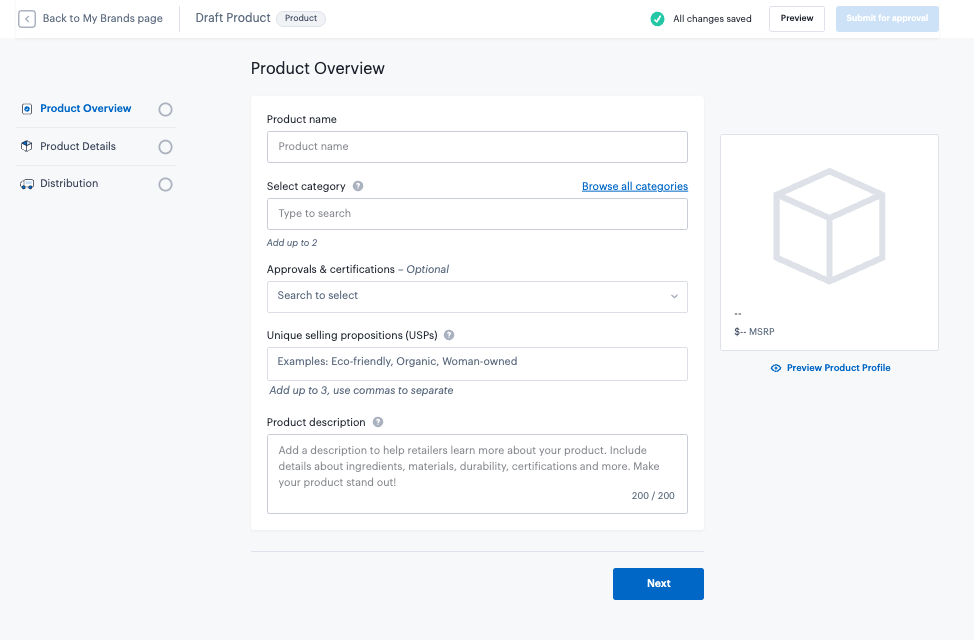Screen dimensions: 974x640
Task: Select the Product Details status circle
Action: pos(166,147)
